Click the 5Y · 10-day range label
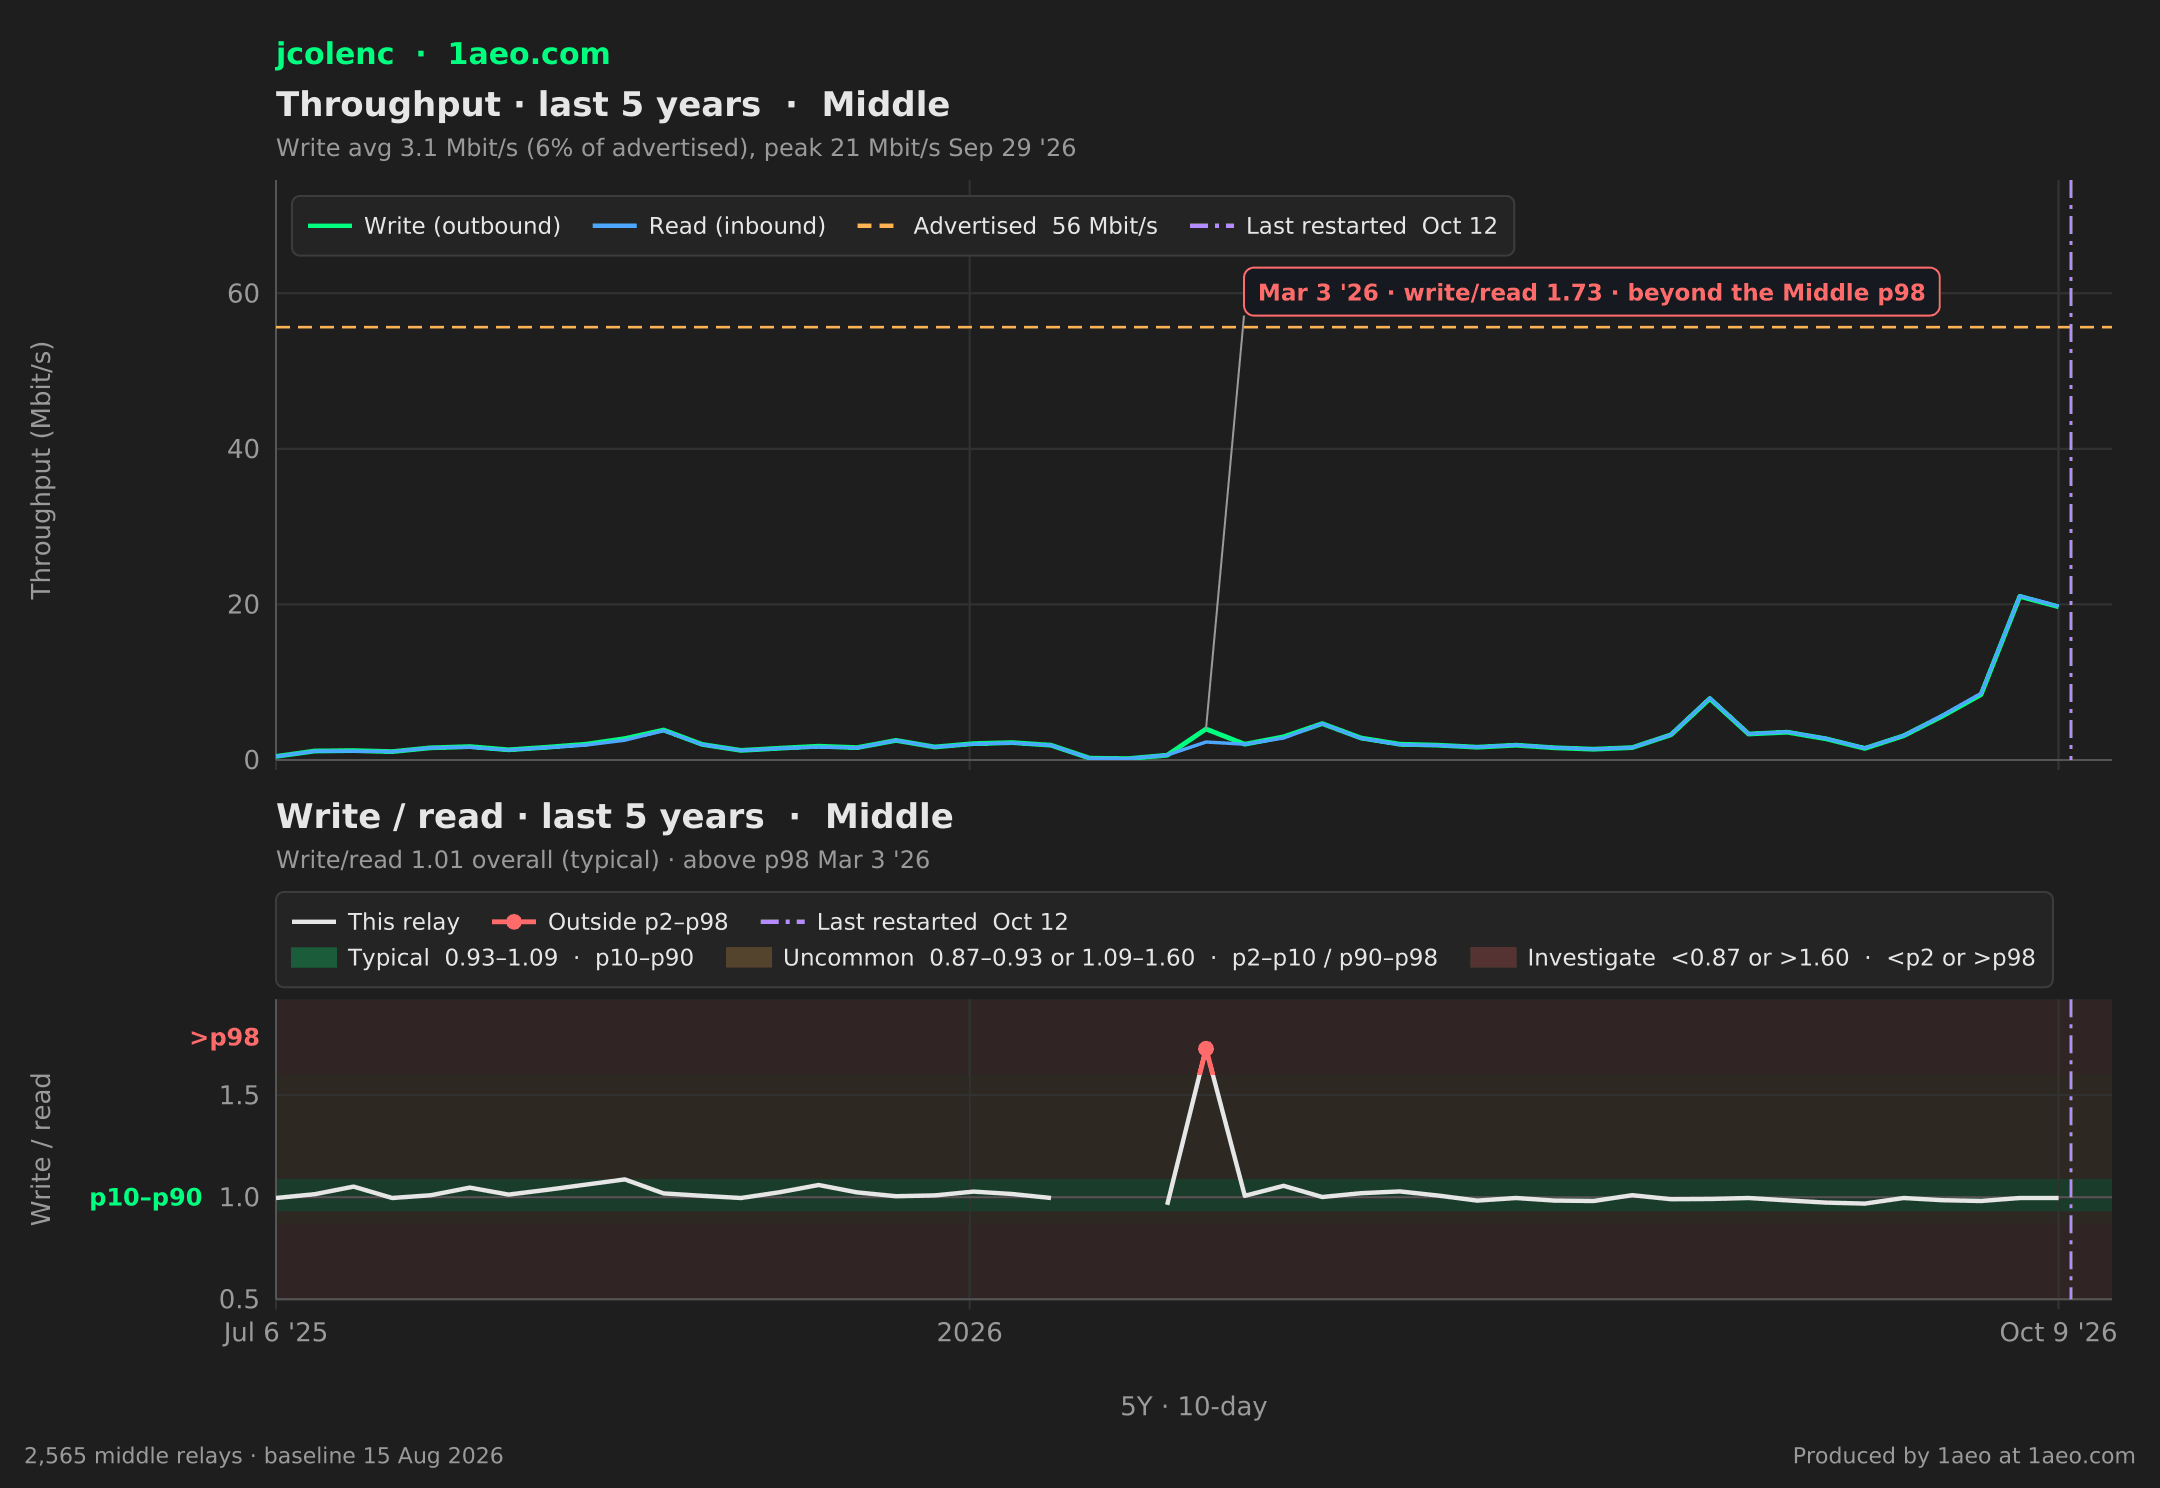This screenshot has width=2160, height=1488. click(1194, 1407)
